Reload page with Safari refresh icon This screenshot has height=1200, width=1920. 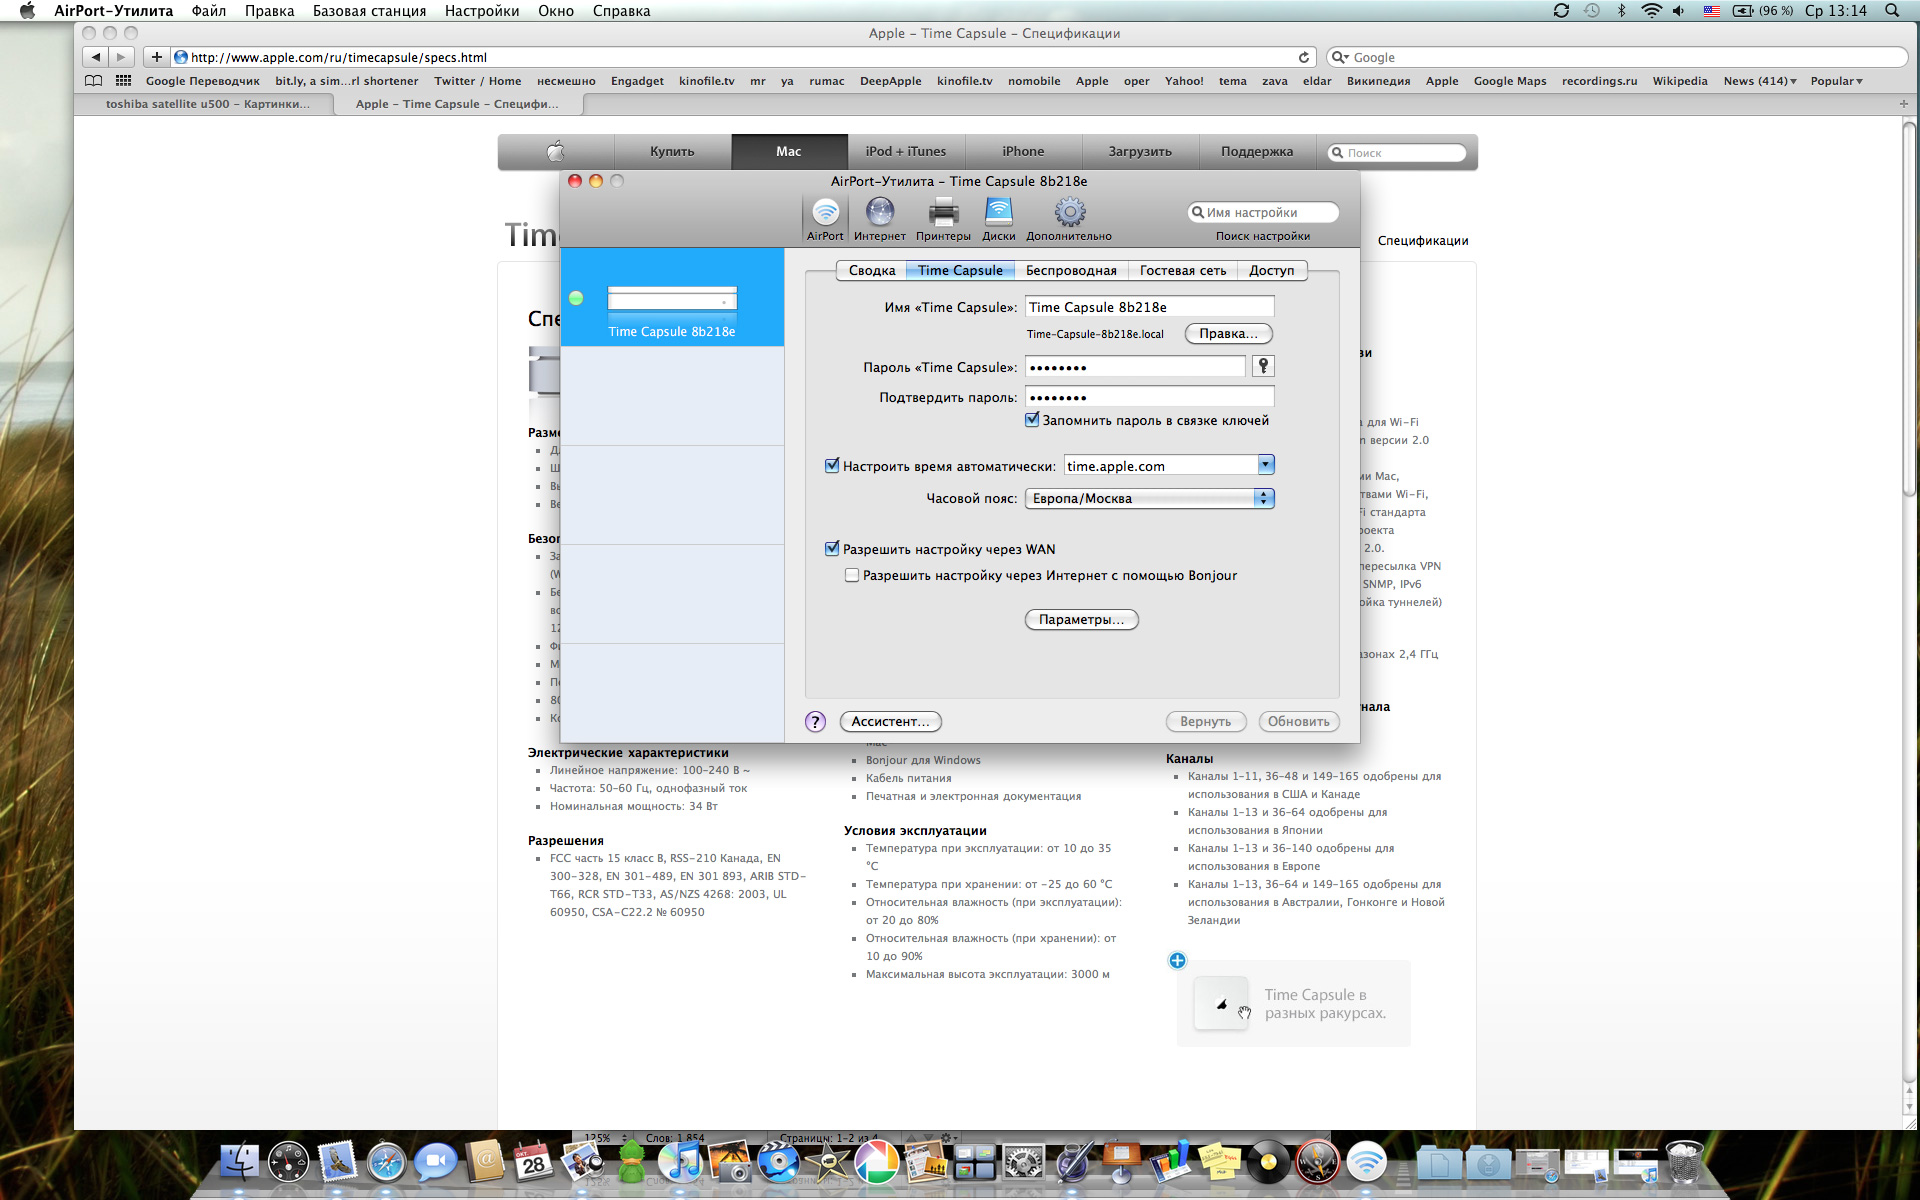1303,57
